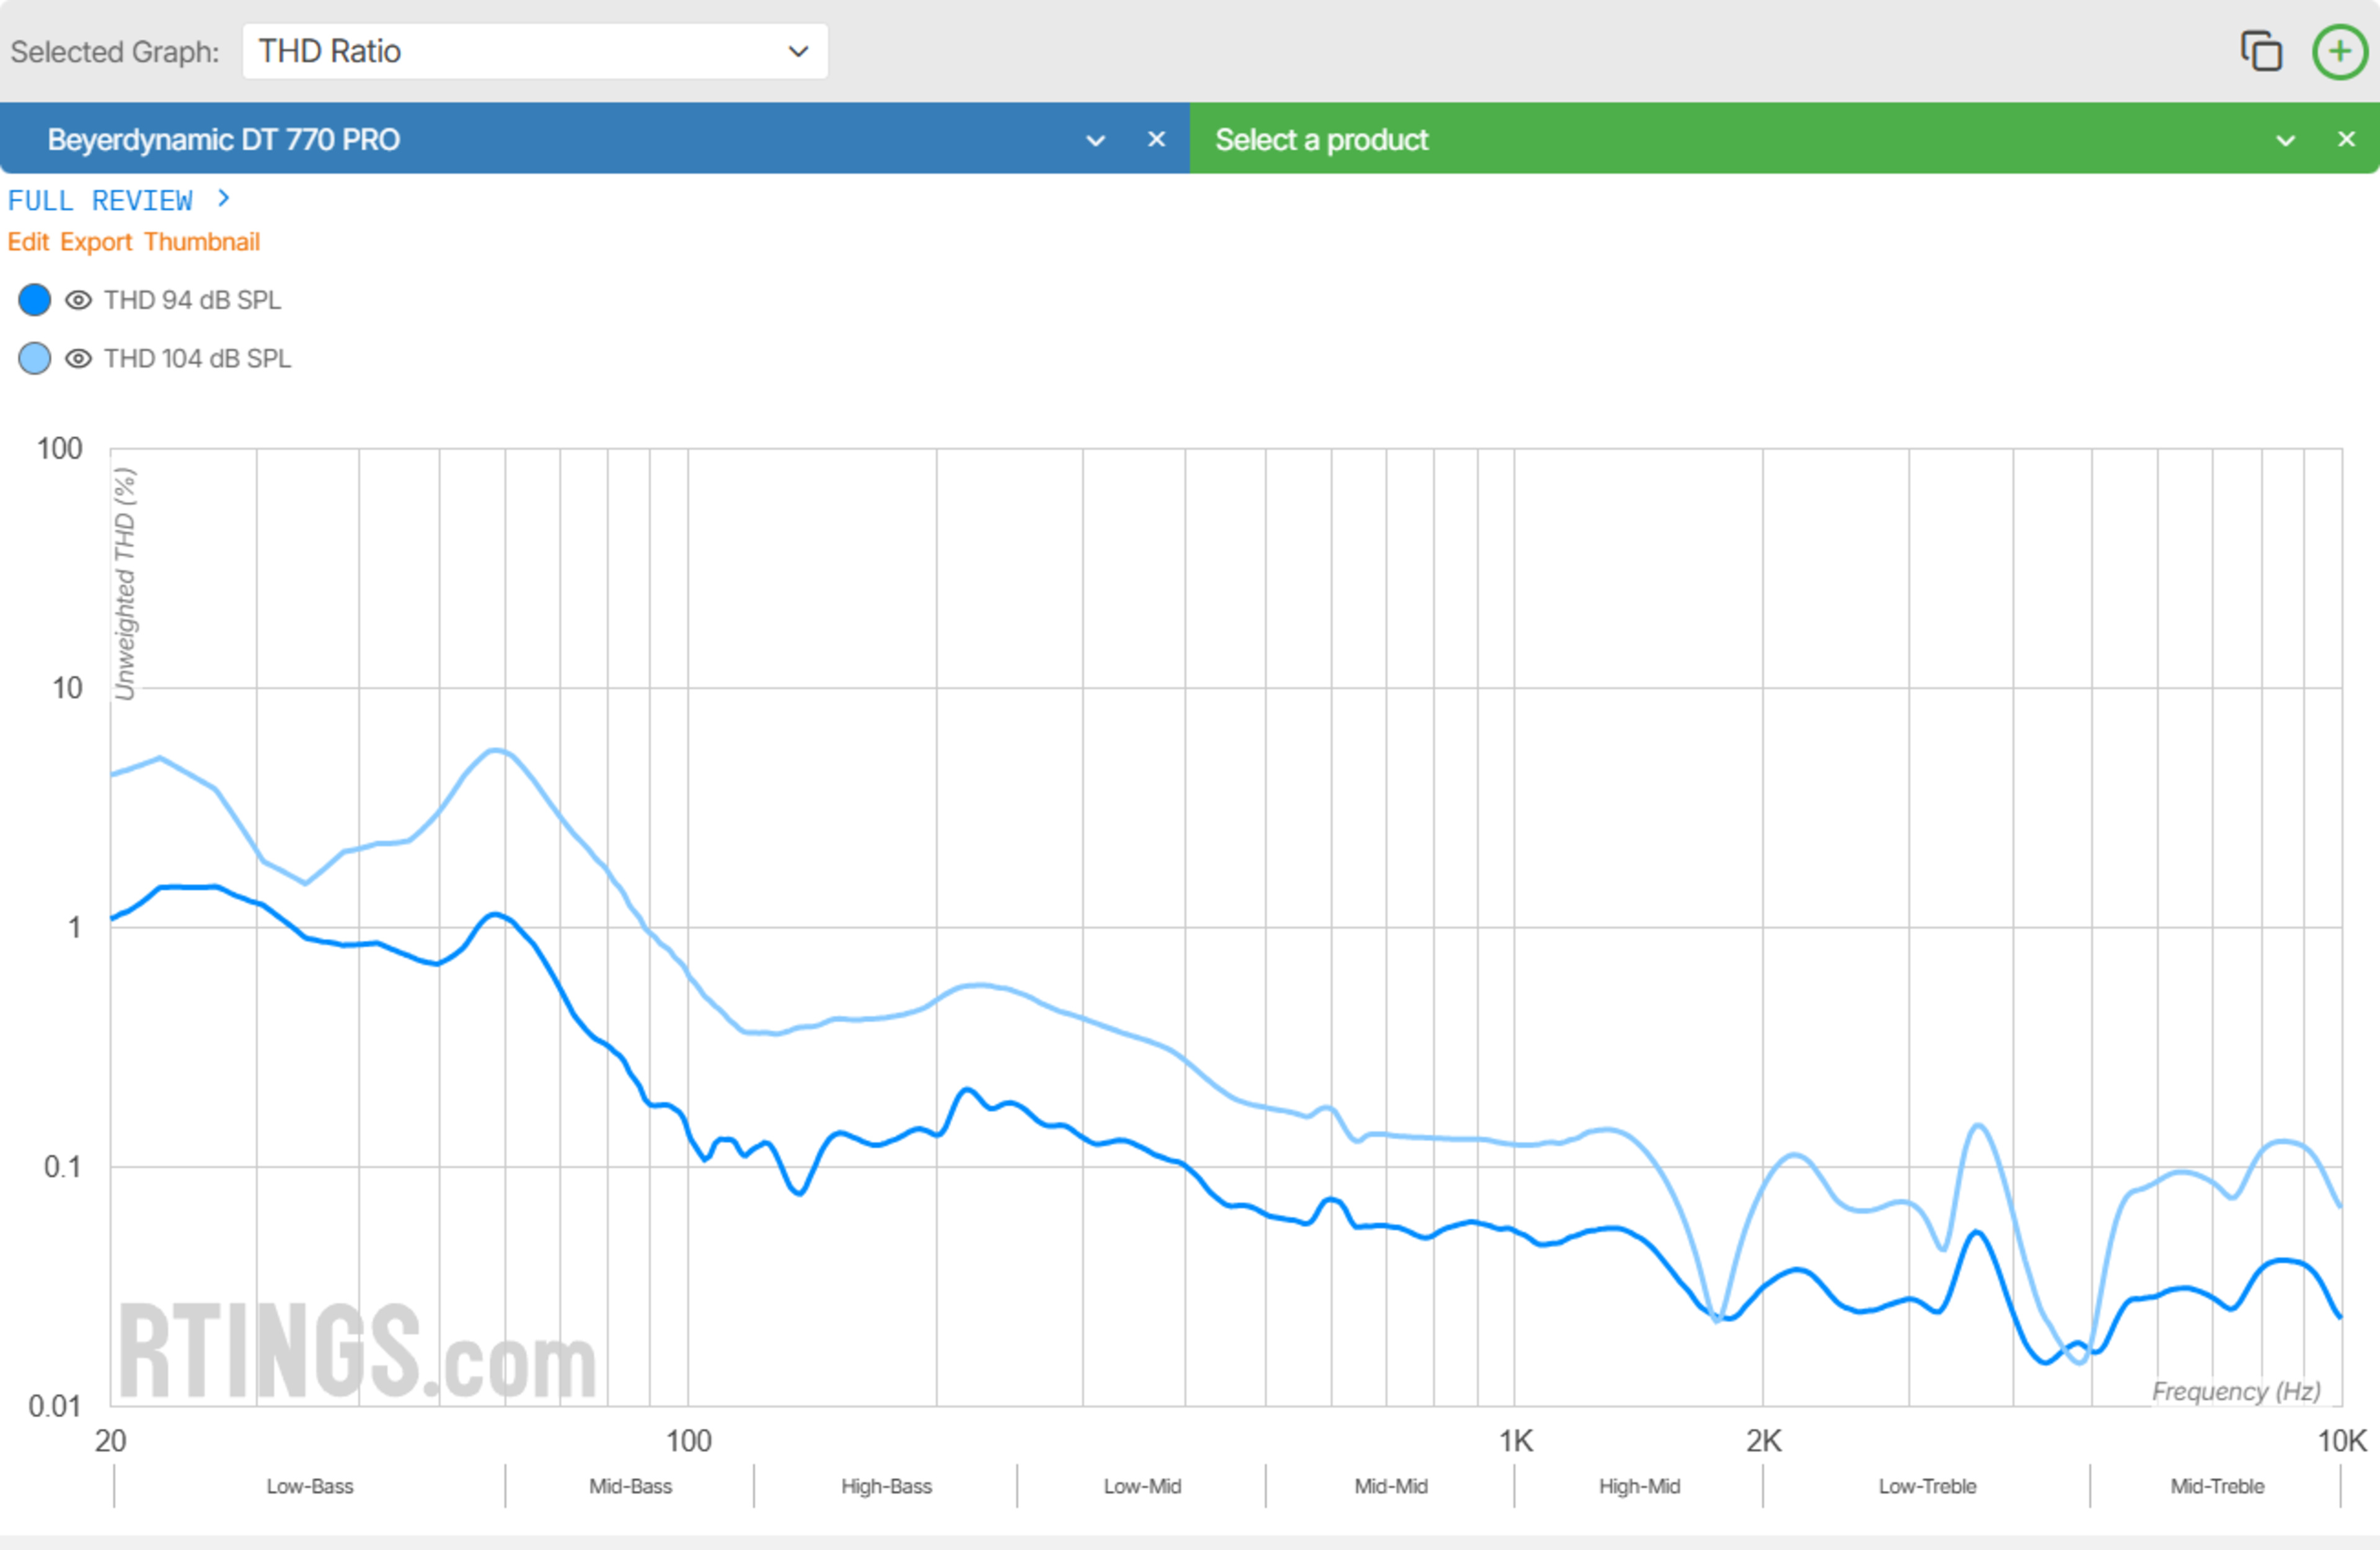Toggle visibility of THD 94 dB SPL
Viewport: 2380px width, 1550px height.
click(78, 300)
